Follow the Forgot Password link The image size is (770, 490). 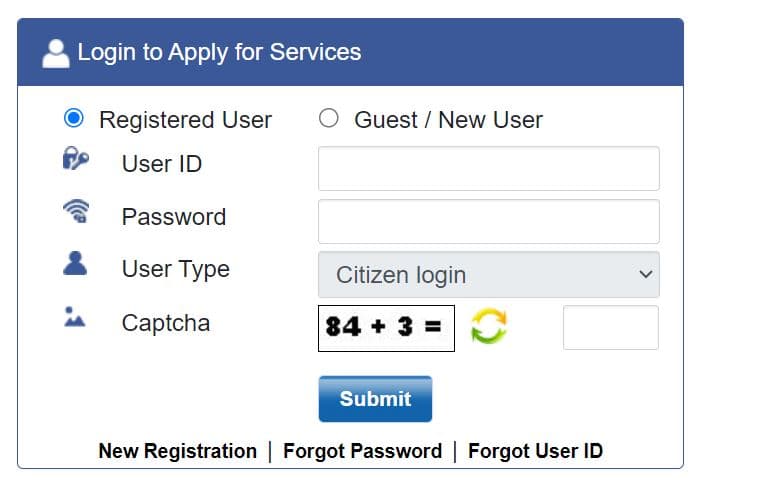pos(362,451)
